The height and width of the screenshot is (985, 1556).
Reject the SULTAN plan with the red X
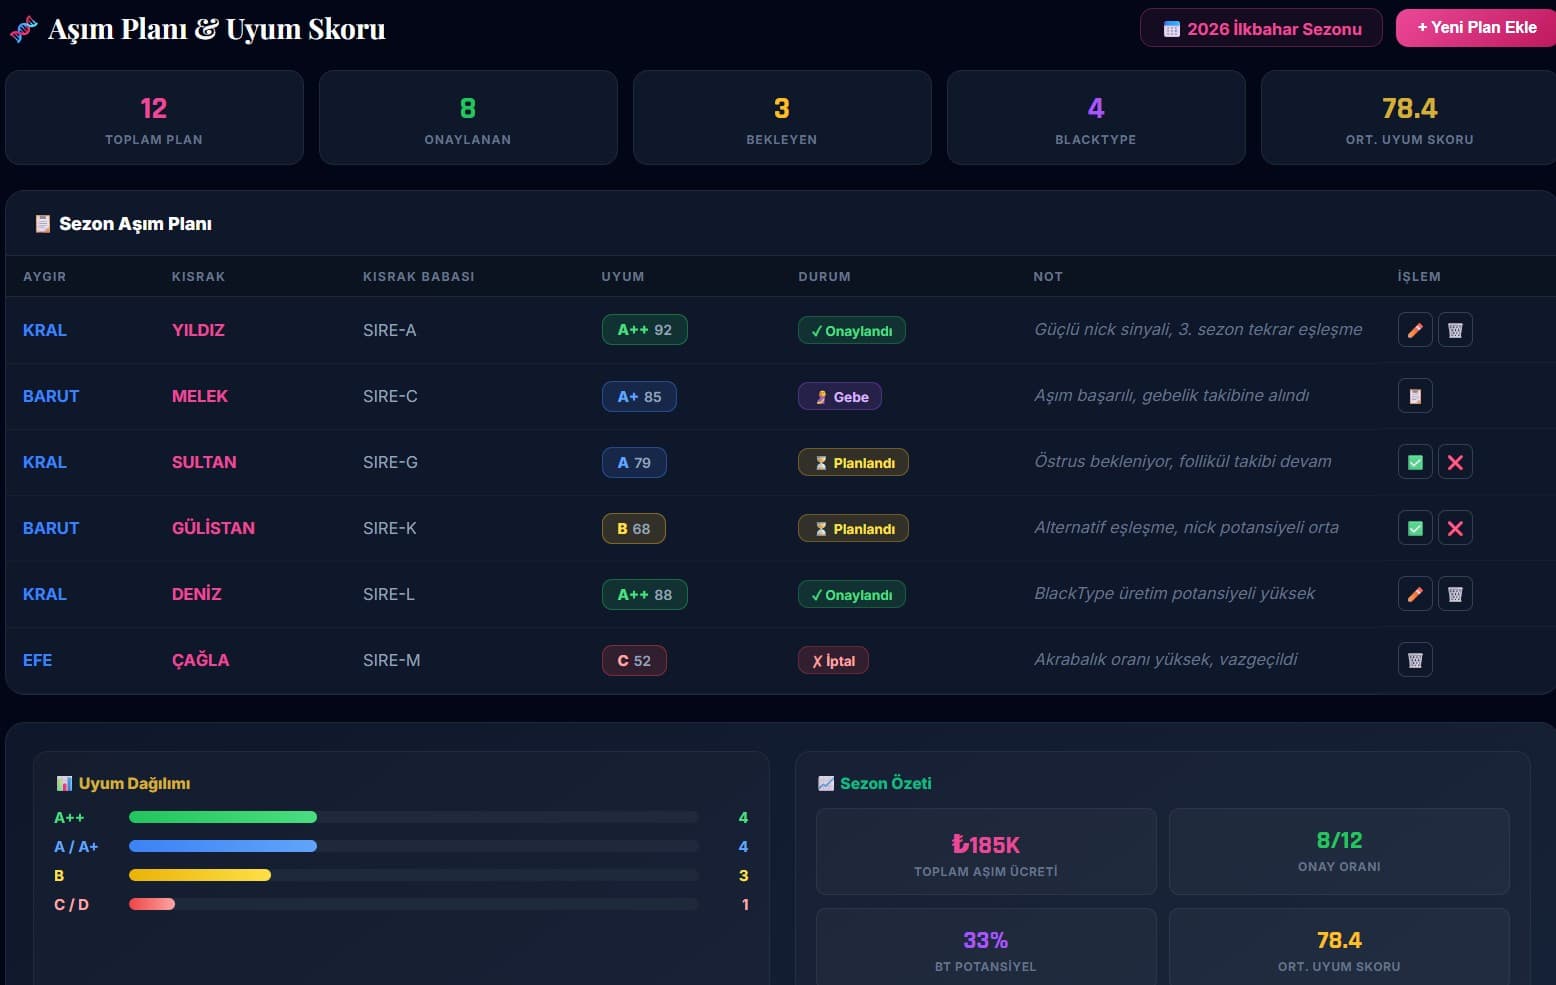pos(1455,462)
